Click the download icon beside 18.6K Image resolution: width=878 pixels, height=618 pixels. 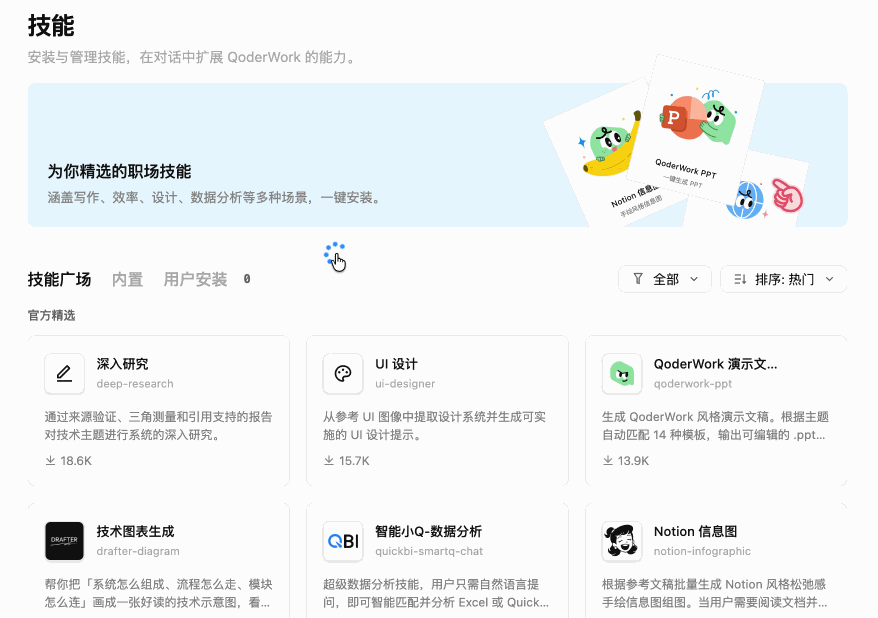click(x=50, y=460)
